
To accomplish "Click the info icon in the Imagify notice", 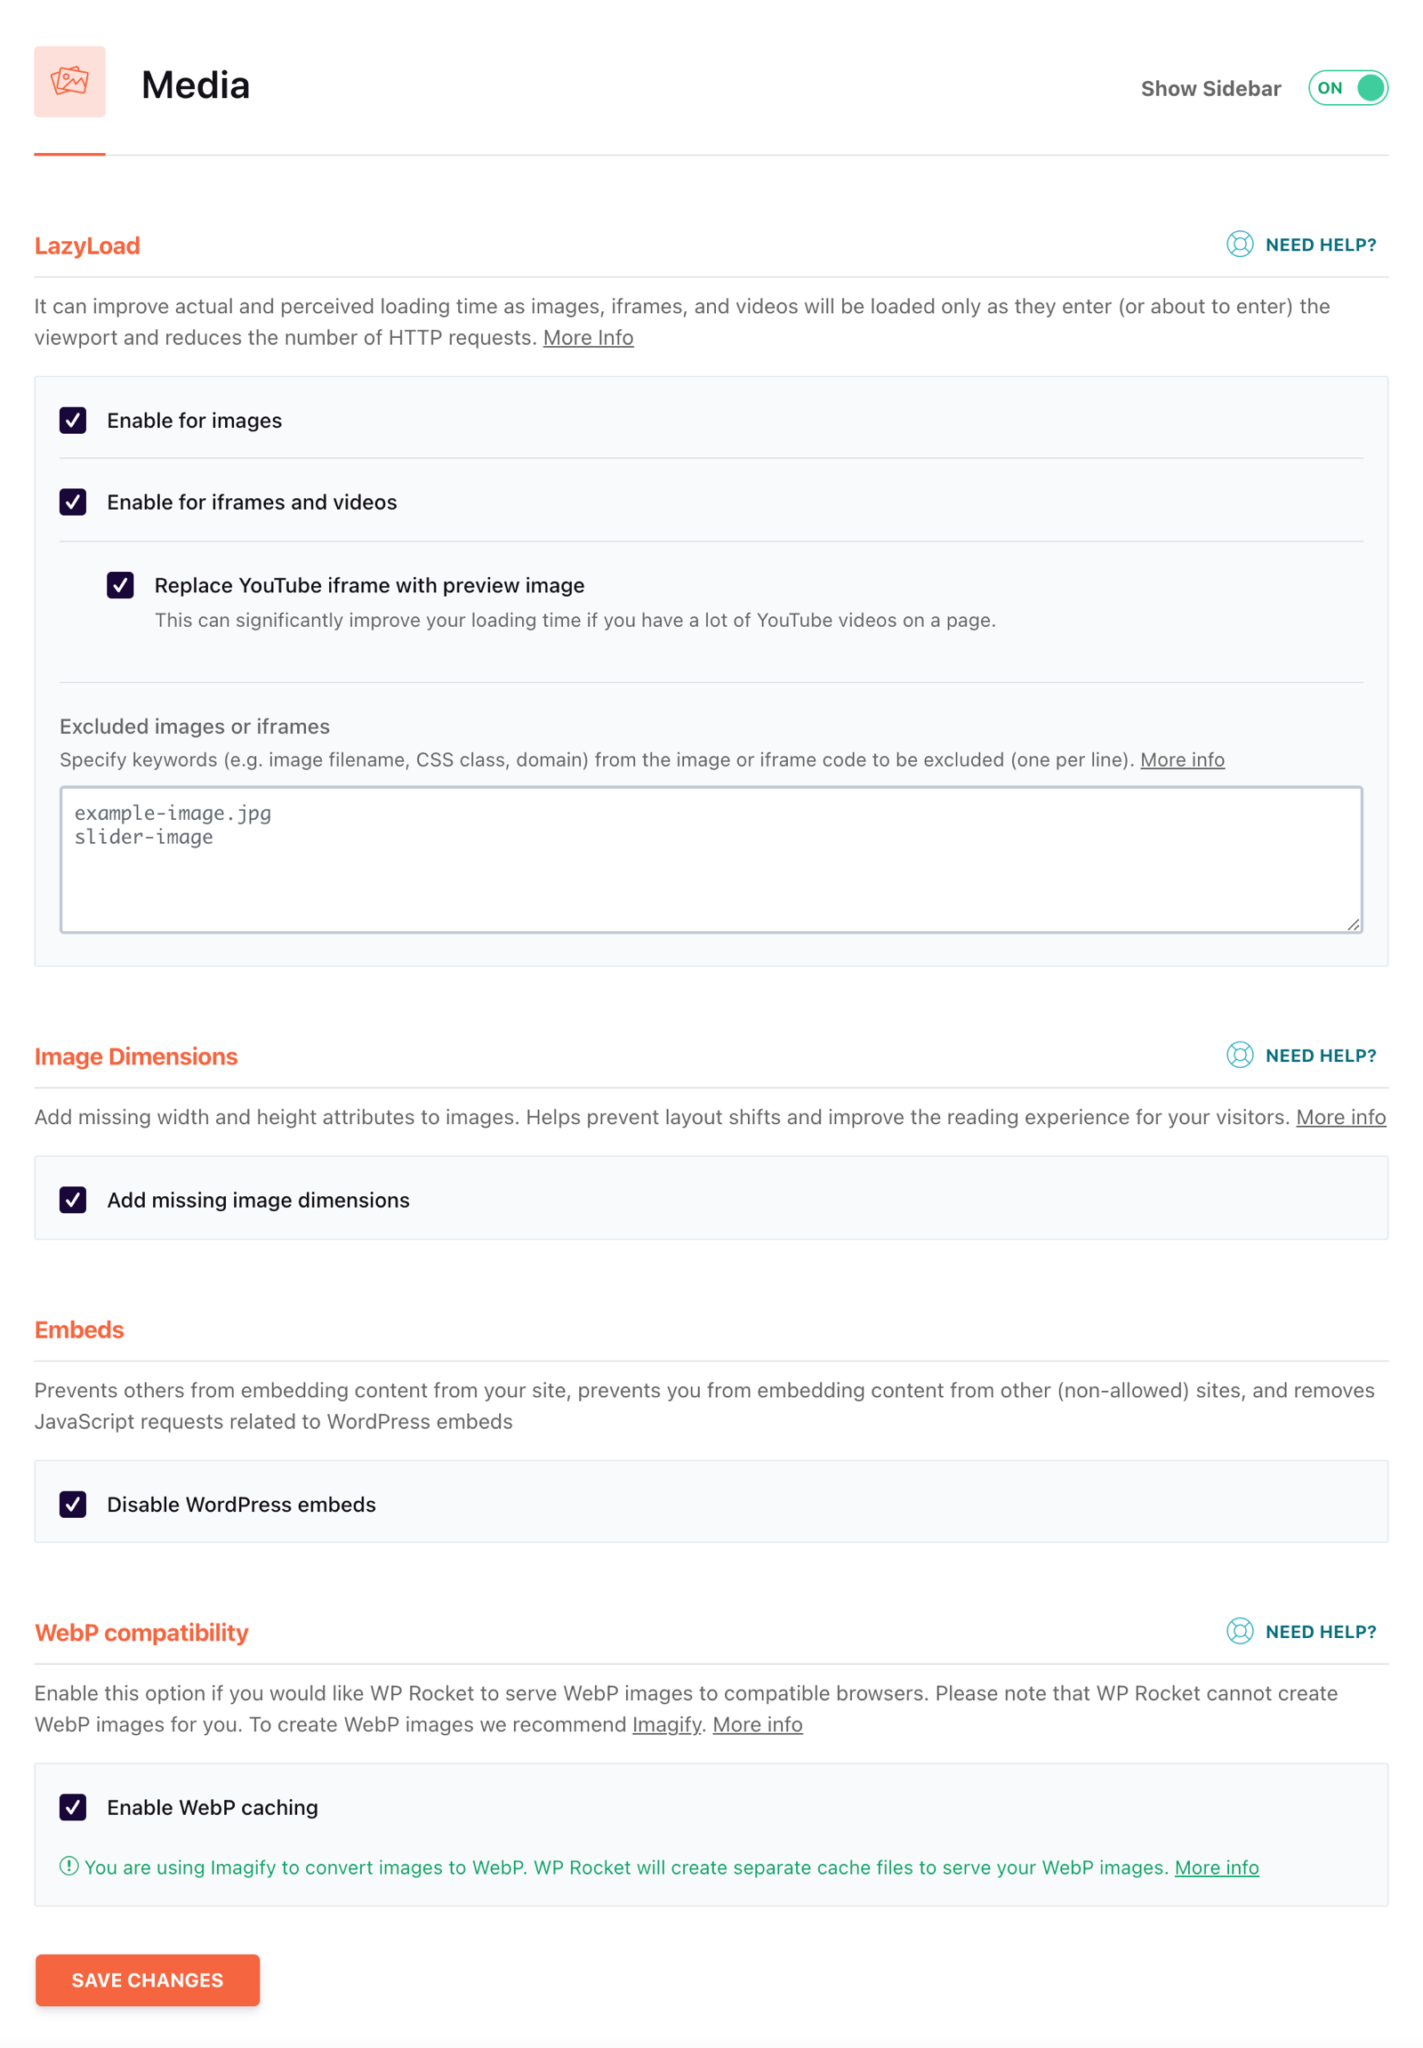I will click(x=68, y=1866).
